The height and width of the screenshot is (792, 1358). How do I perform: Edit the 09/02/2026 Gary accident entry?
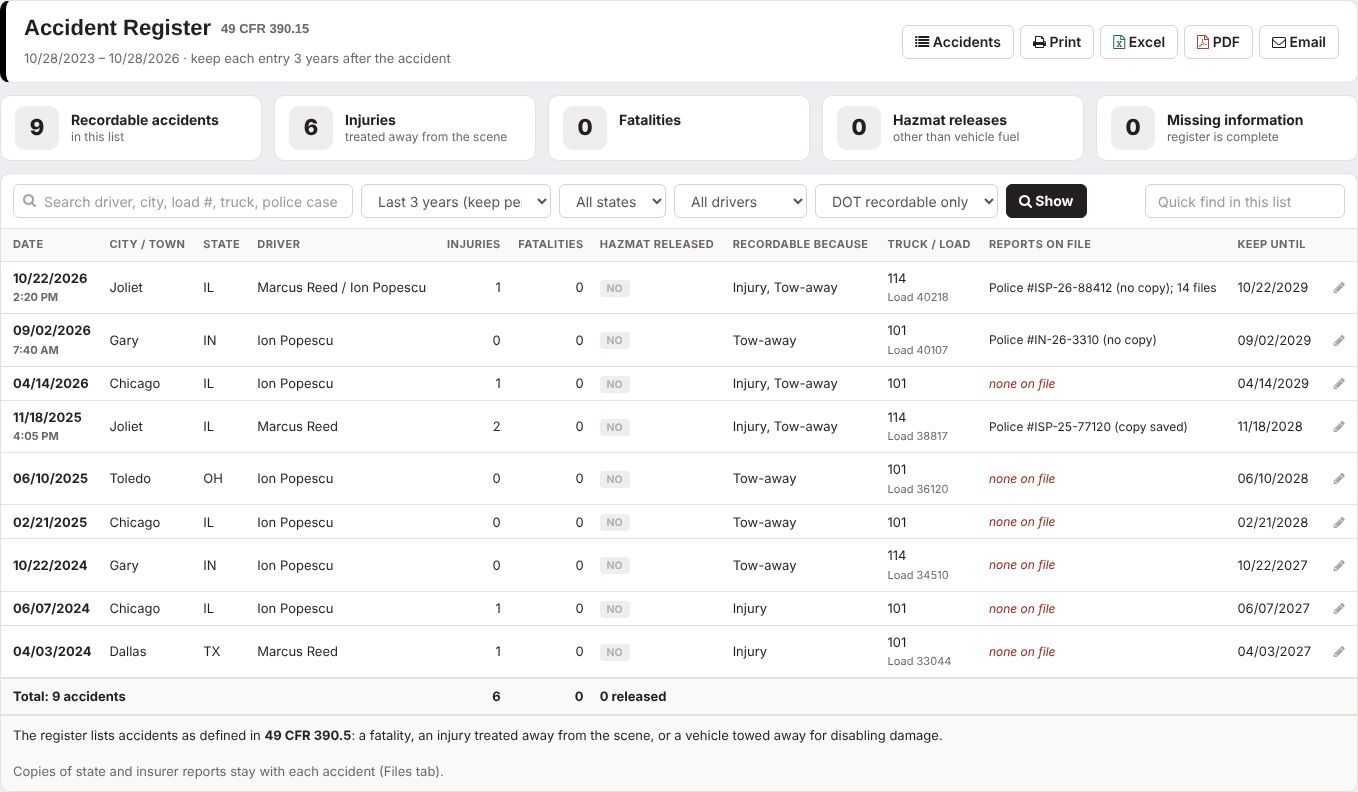point(1339,341)
